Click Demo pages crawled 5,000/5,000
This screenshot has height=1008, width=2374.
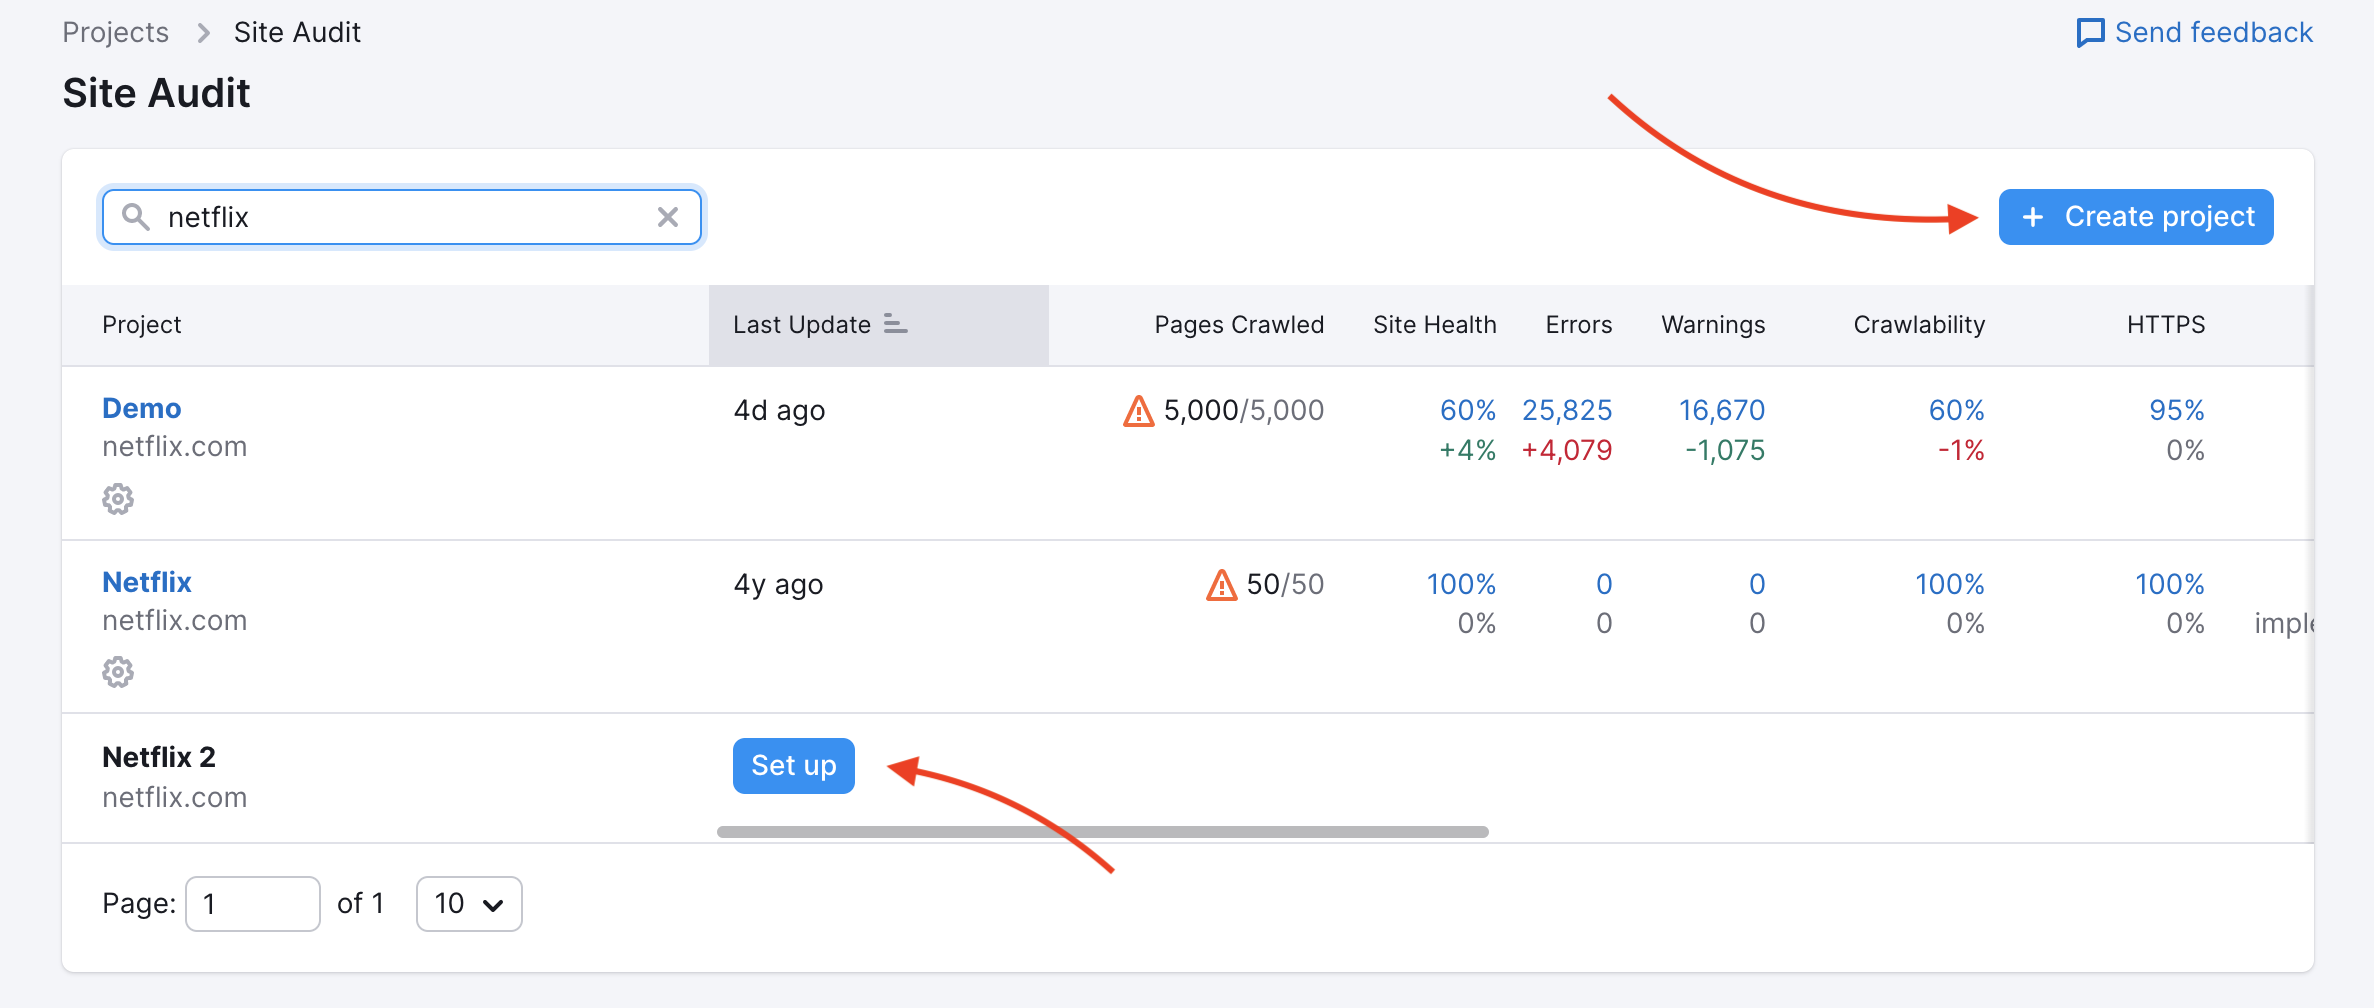pyautogui.click(x=1244, y=411)
